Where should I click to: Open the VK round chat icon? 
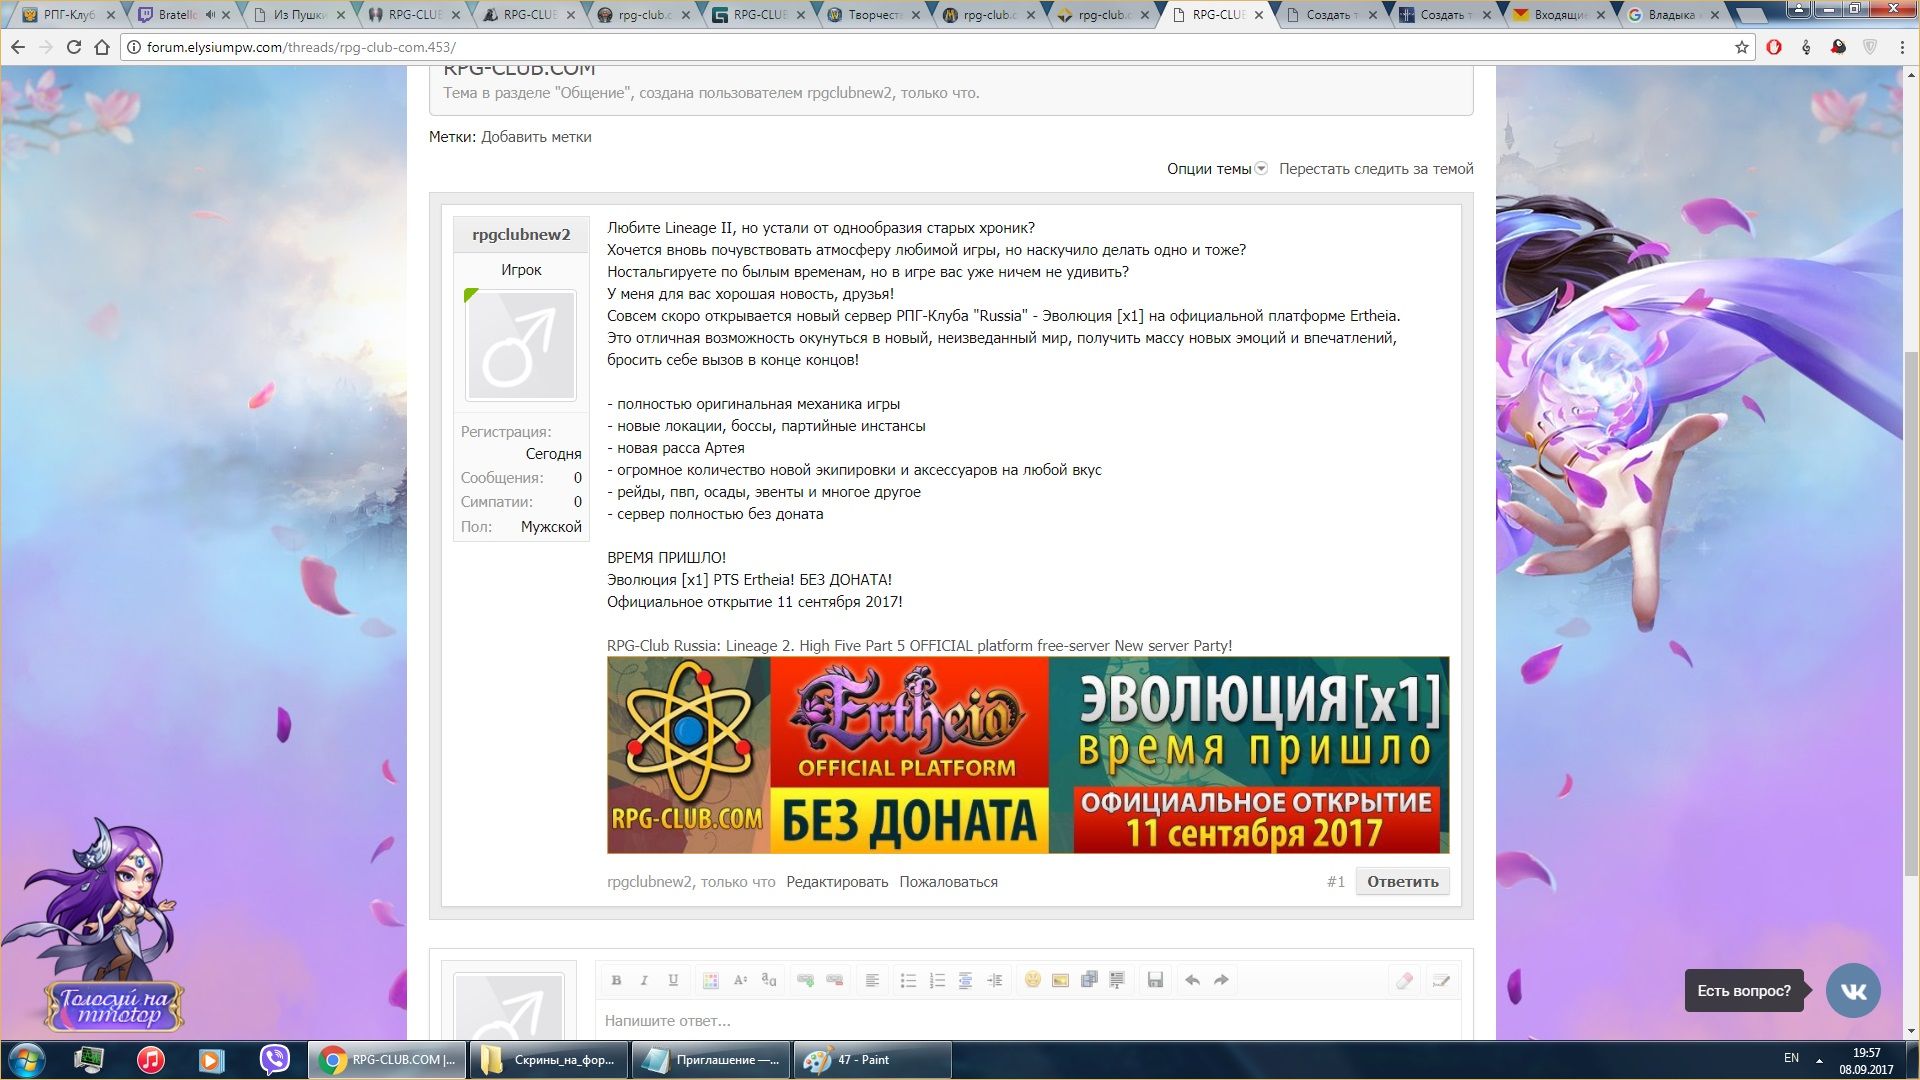pyautogui.click(x=1853, y=991)
